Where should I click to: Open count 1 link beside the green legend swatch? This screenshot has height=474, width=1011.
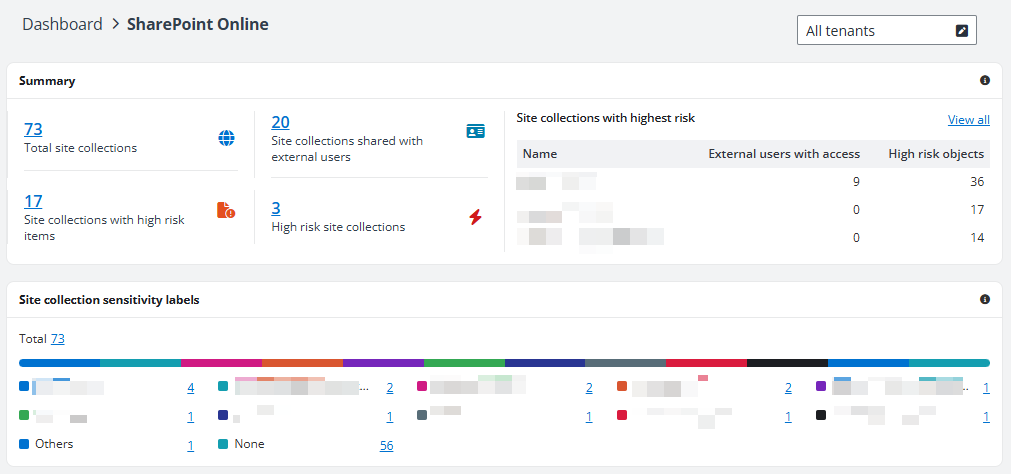pos(191,417)
